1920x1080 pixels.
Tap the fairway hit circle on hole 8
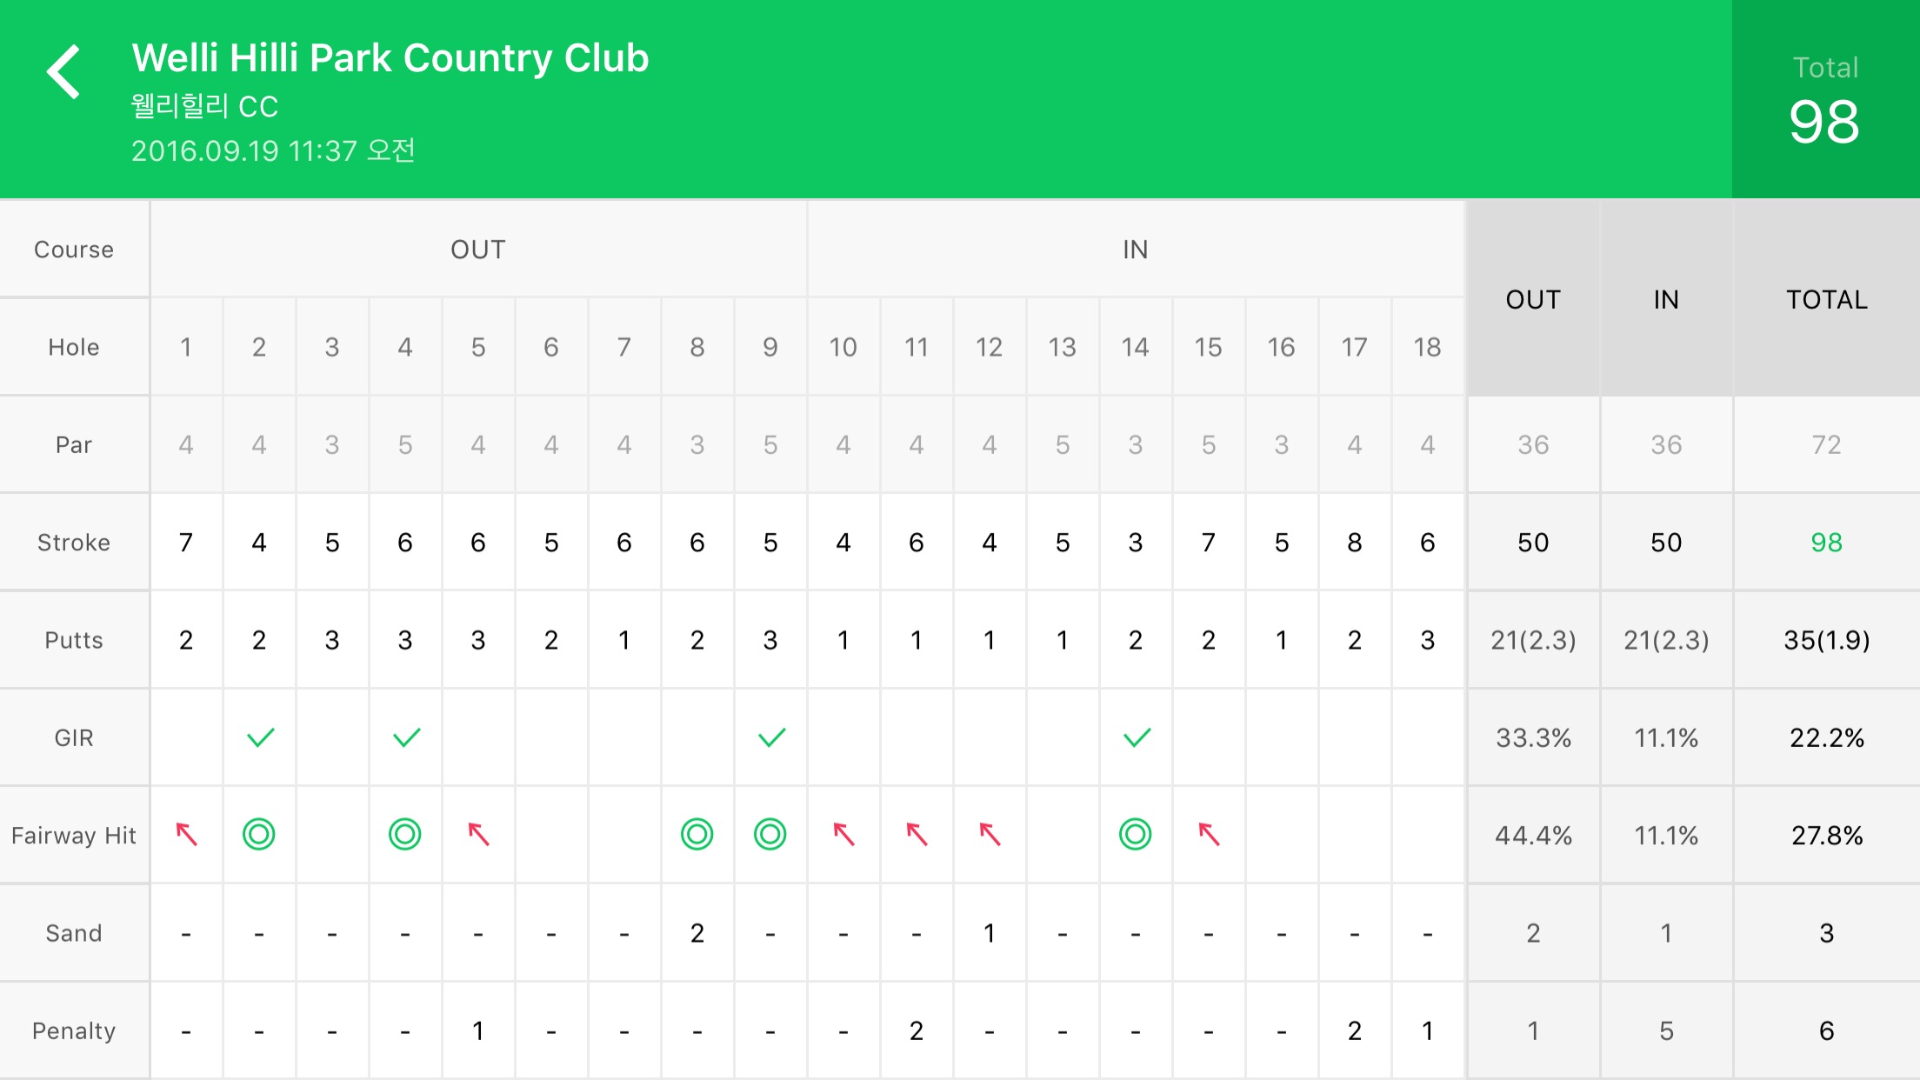(x=697, y=834)
